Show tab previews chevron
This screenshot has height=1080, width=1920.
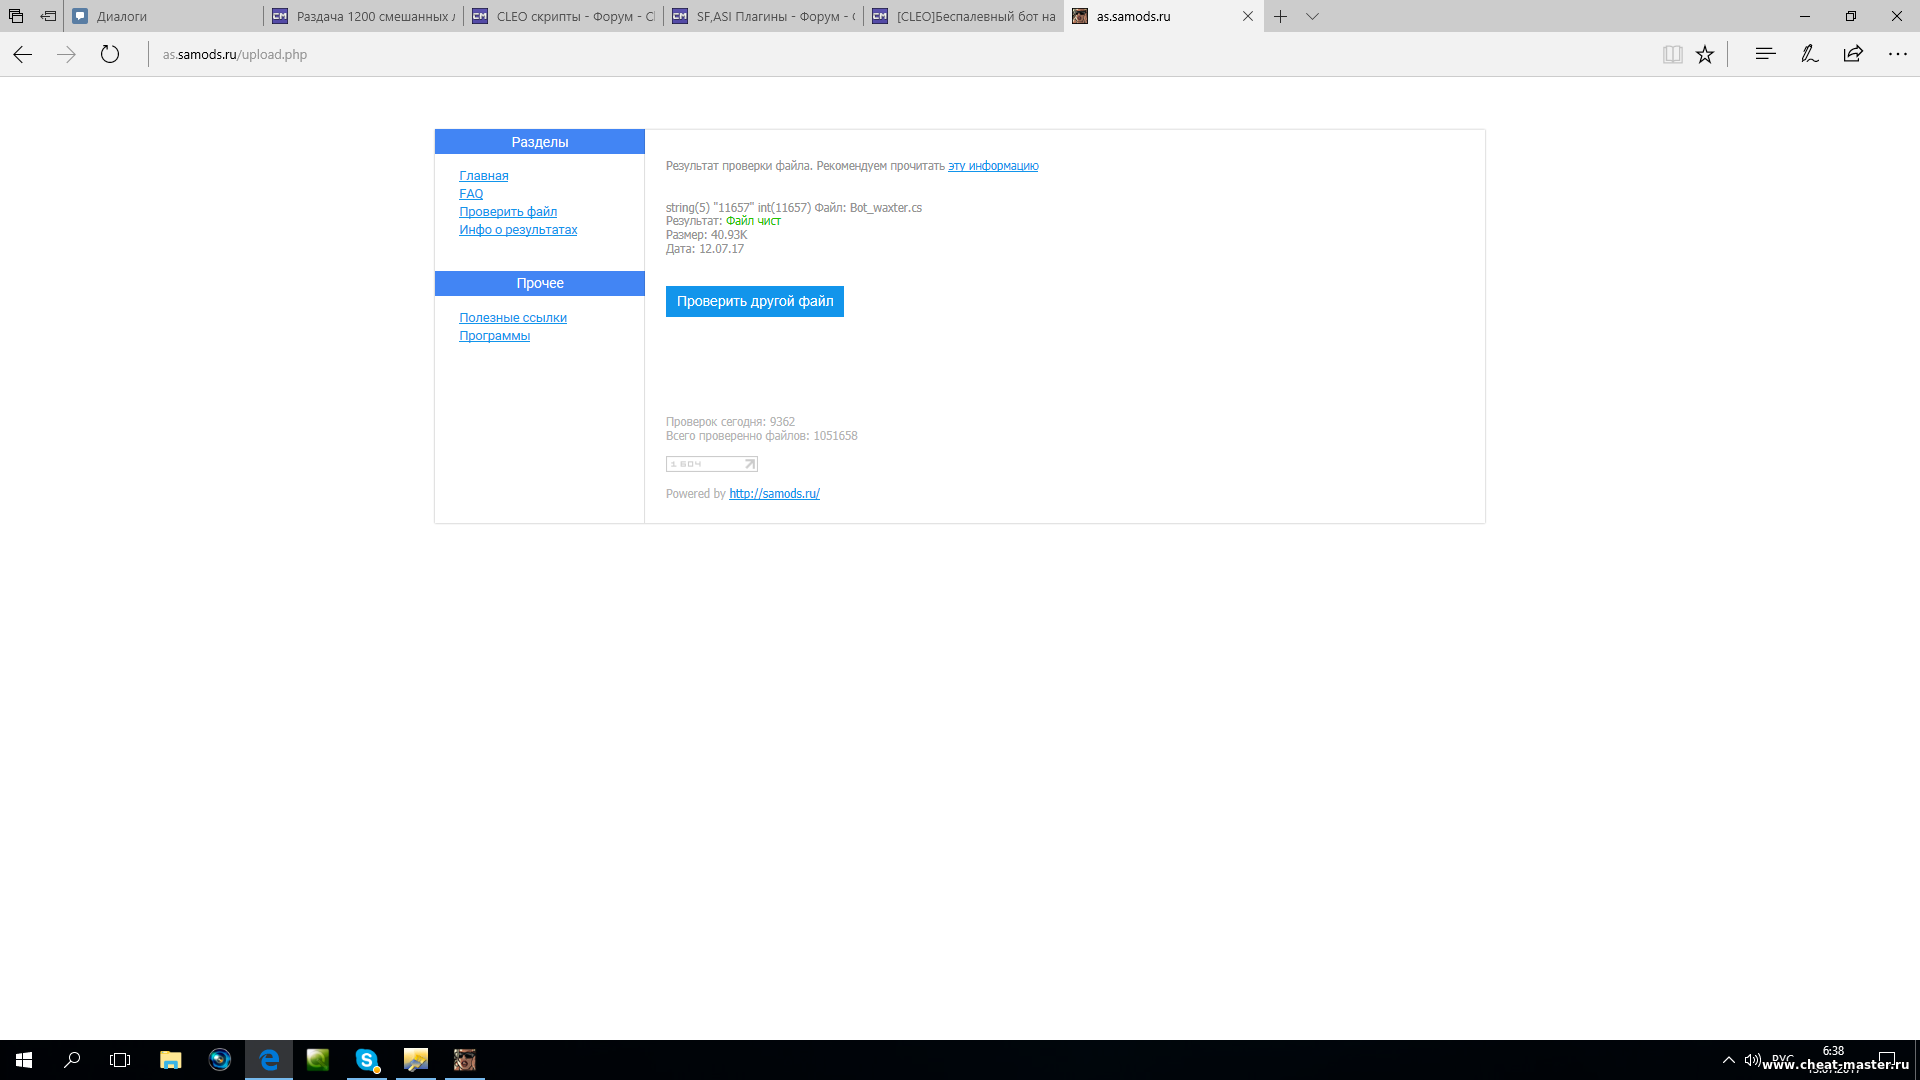point(1312,16)
